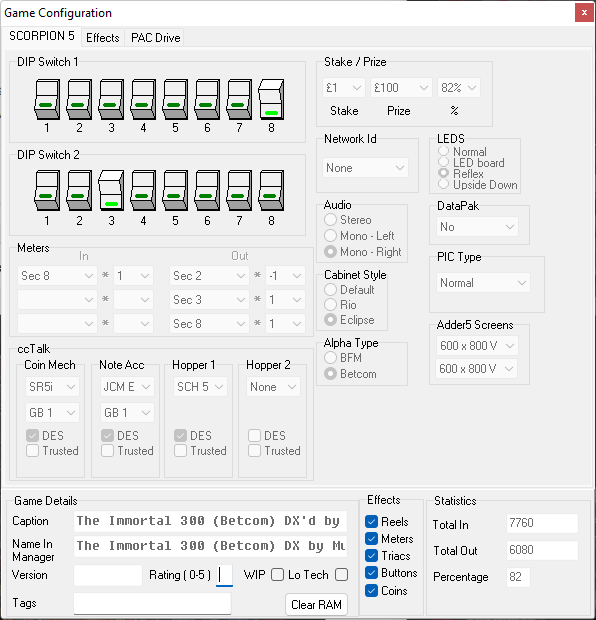Flip DIP Switch 2 toggle number 2
The width and height of the screenshot is (596, 620).
tap(79, 191)
